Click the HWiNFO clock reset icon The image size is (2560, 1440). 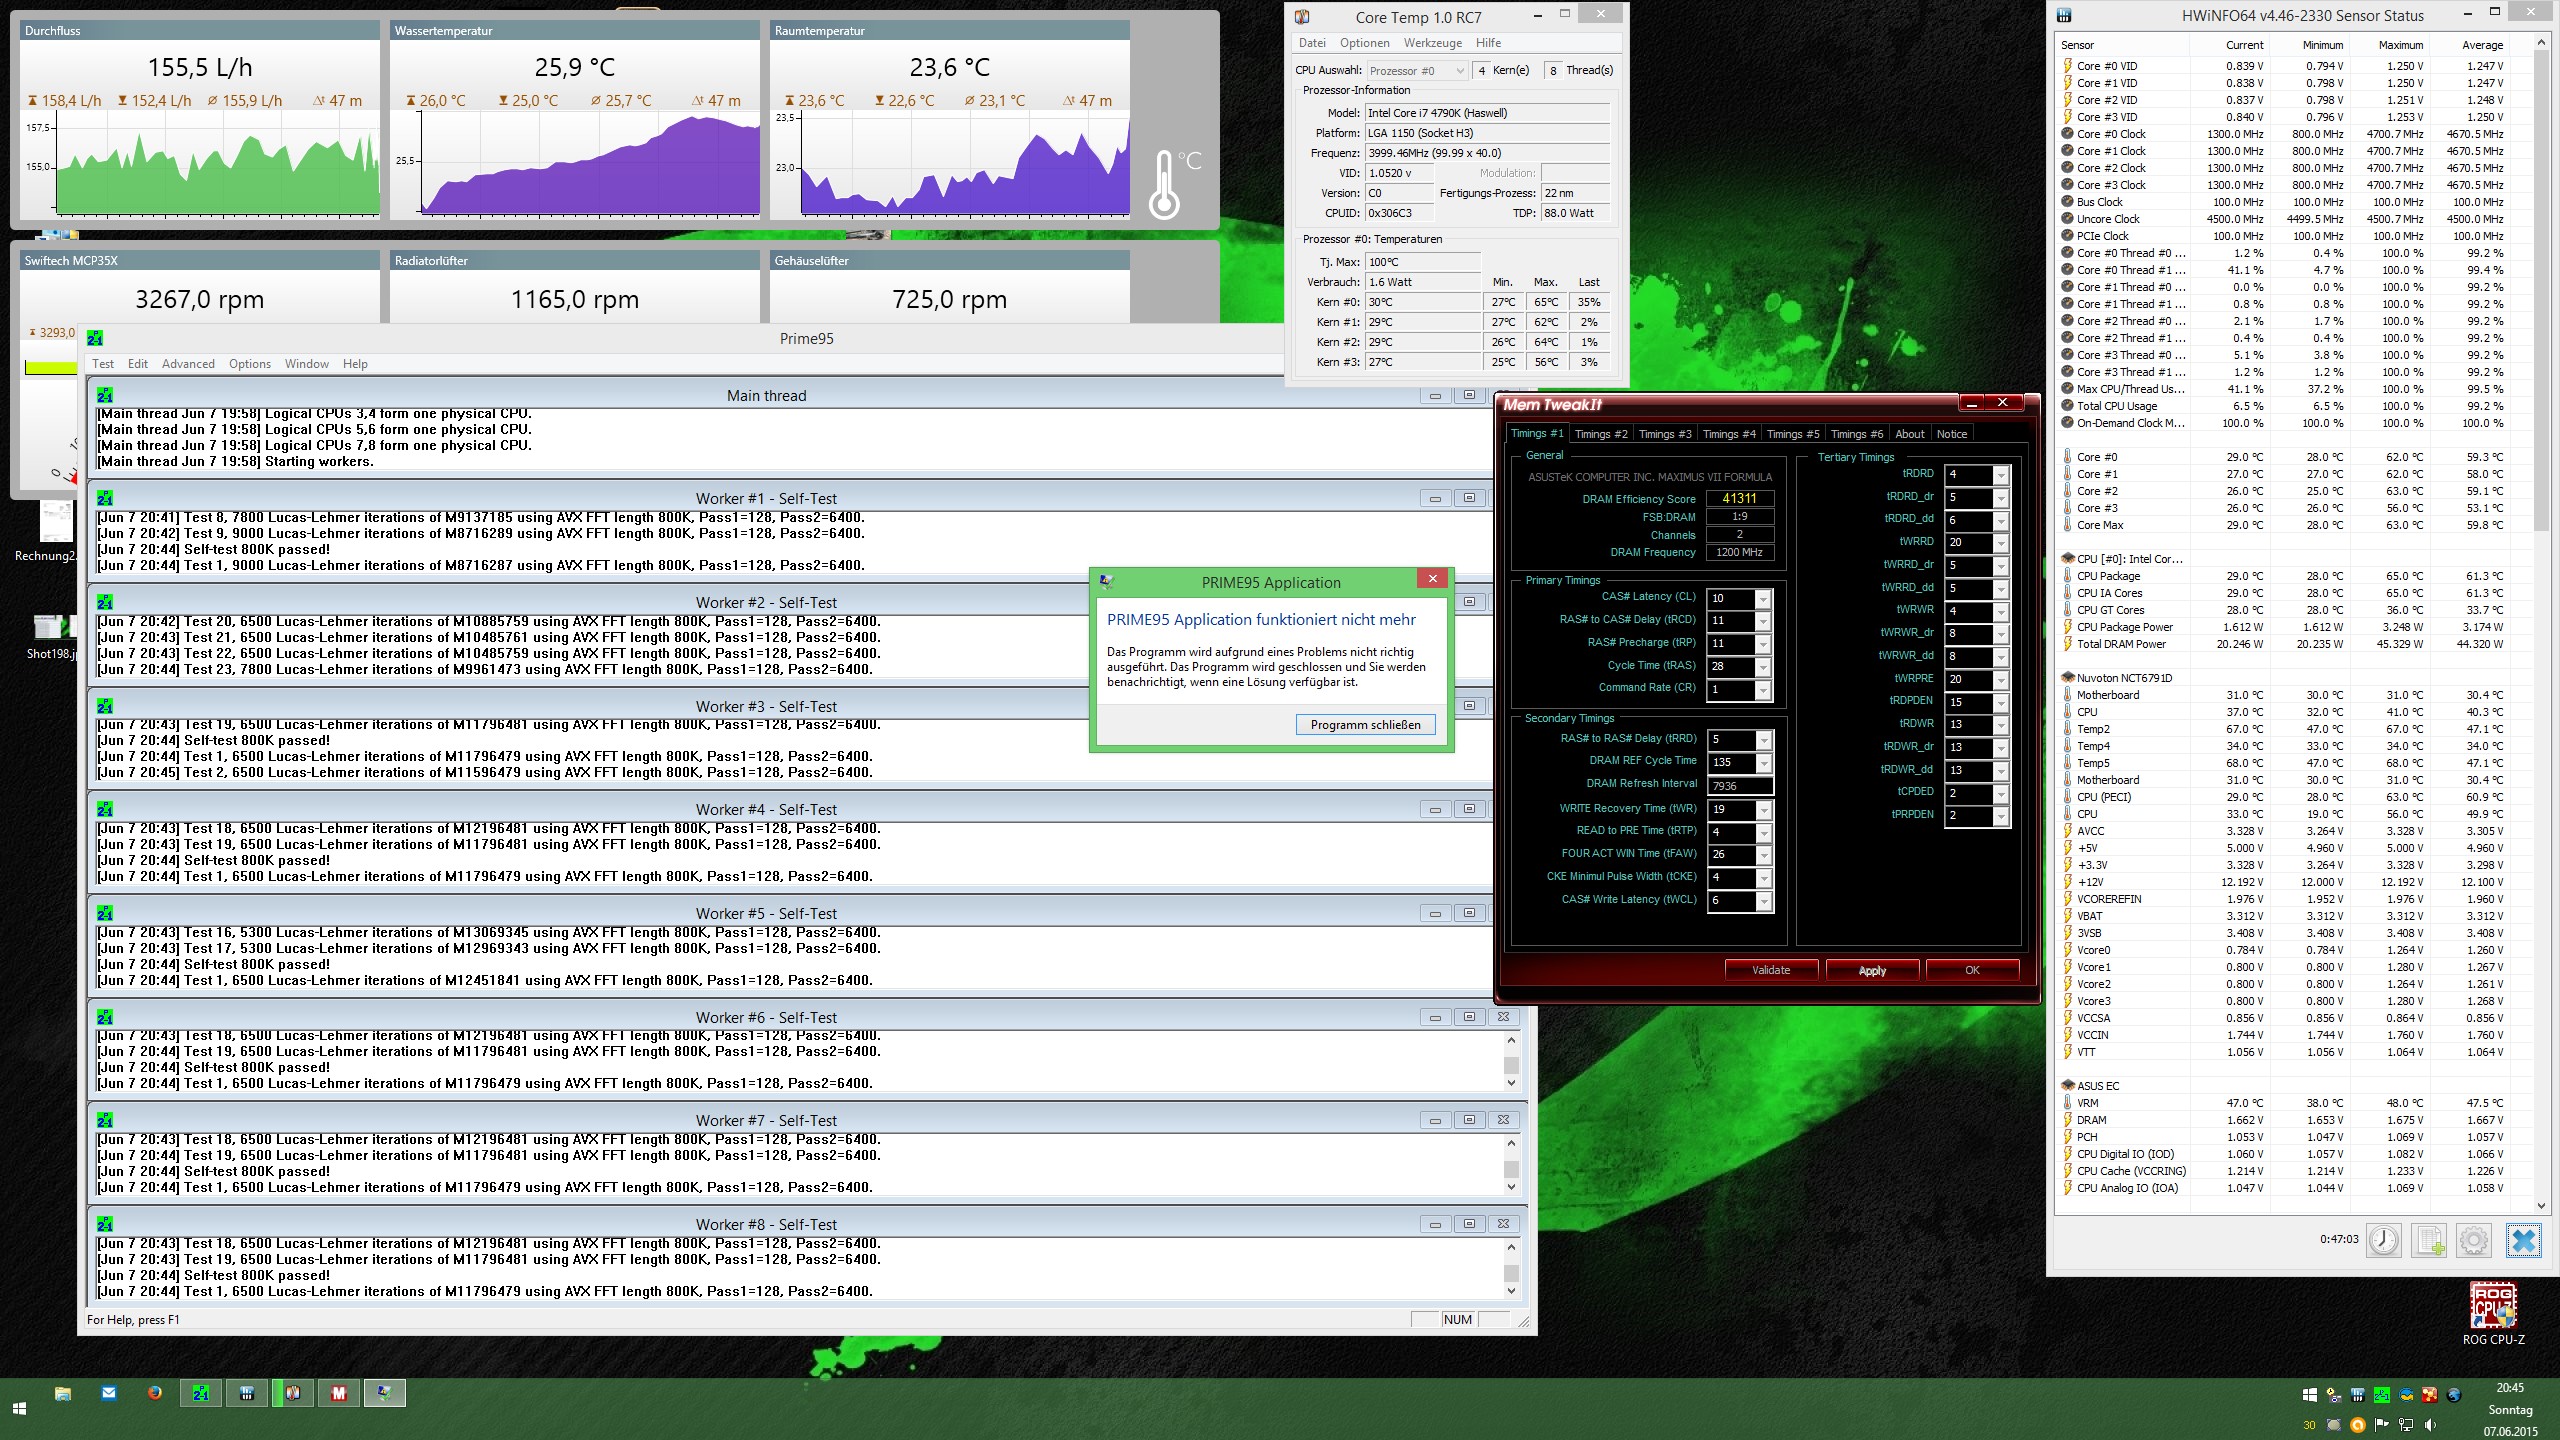click(2384, 1241)
